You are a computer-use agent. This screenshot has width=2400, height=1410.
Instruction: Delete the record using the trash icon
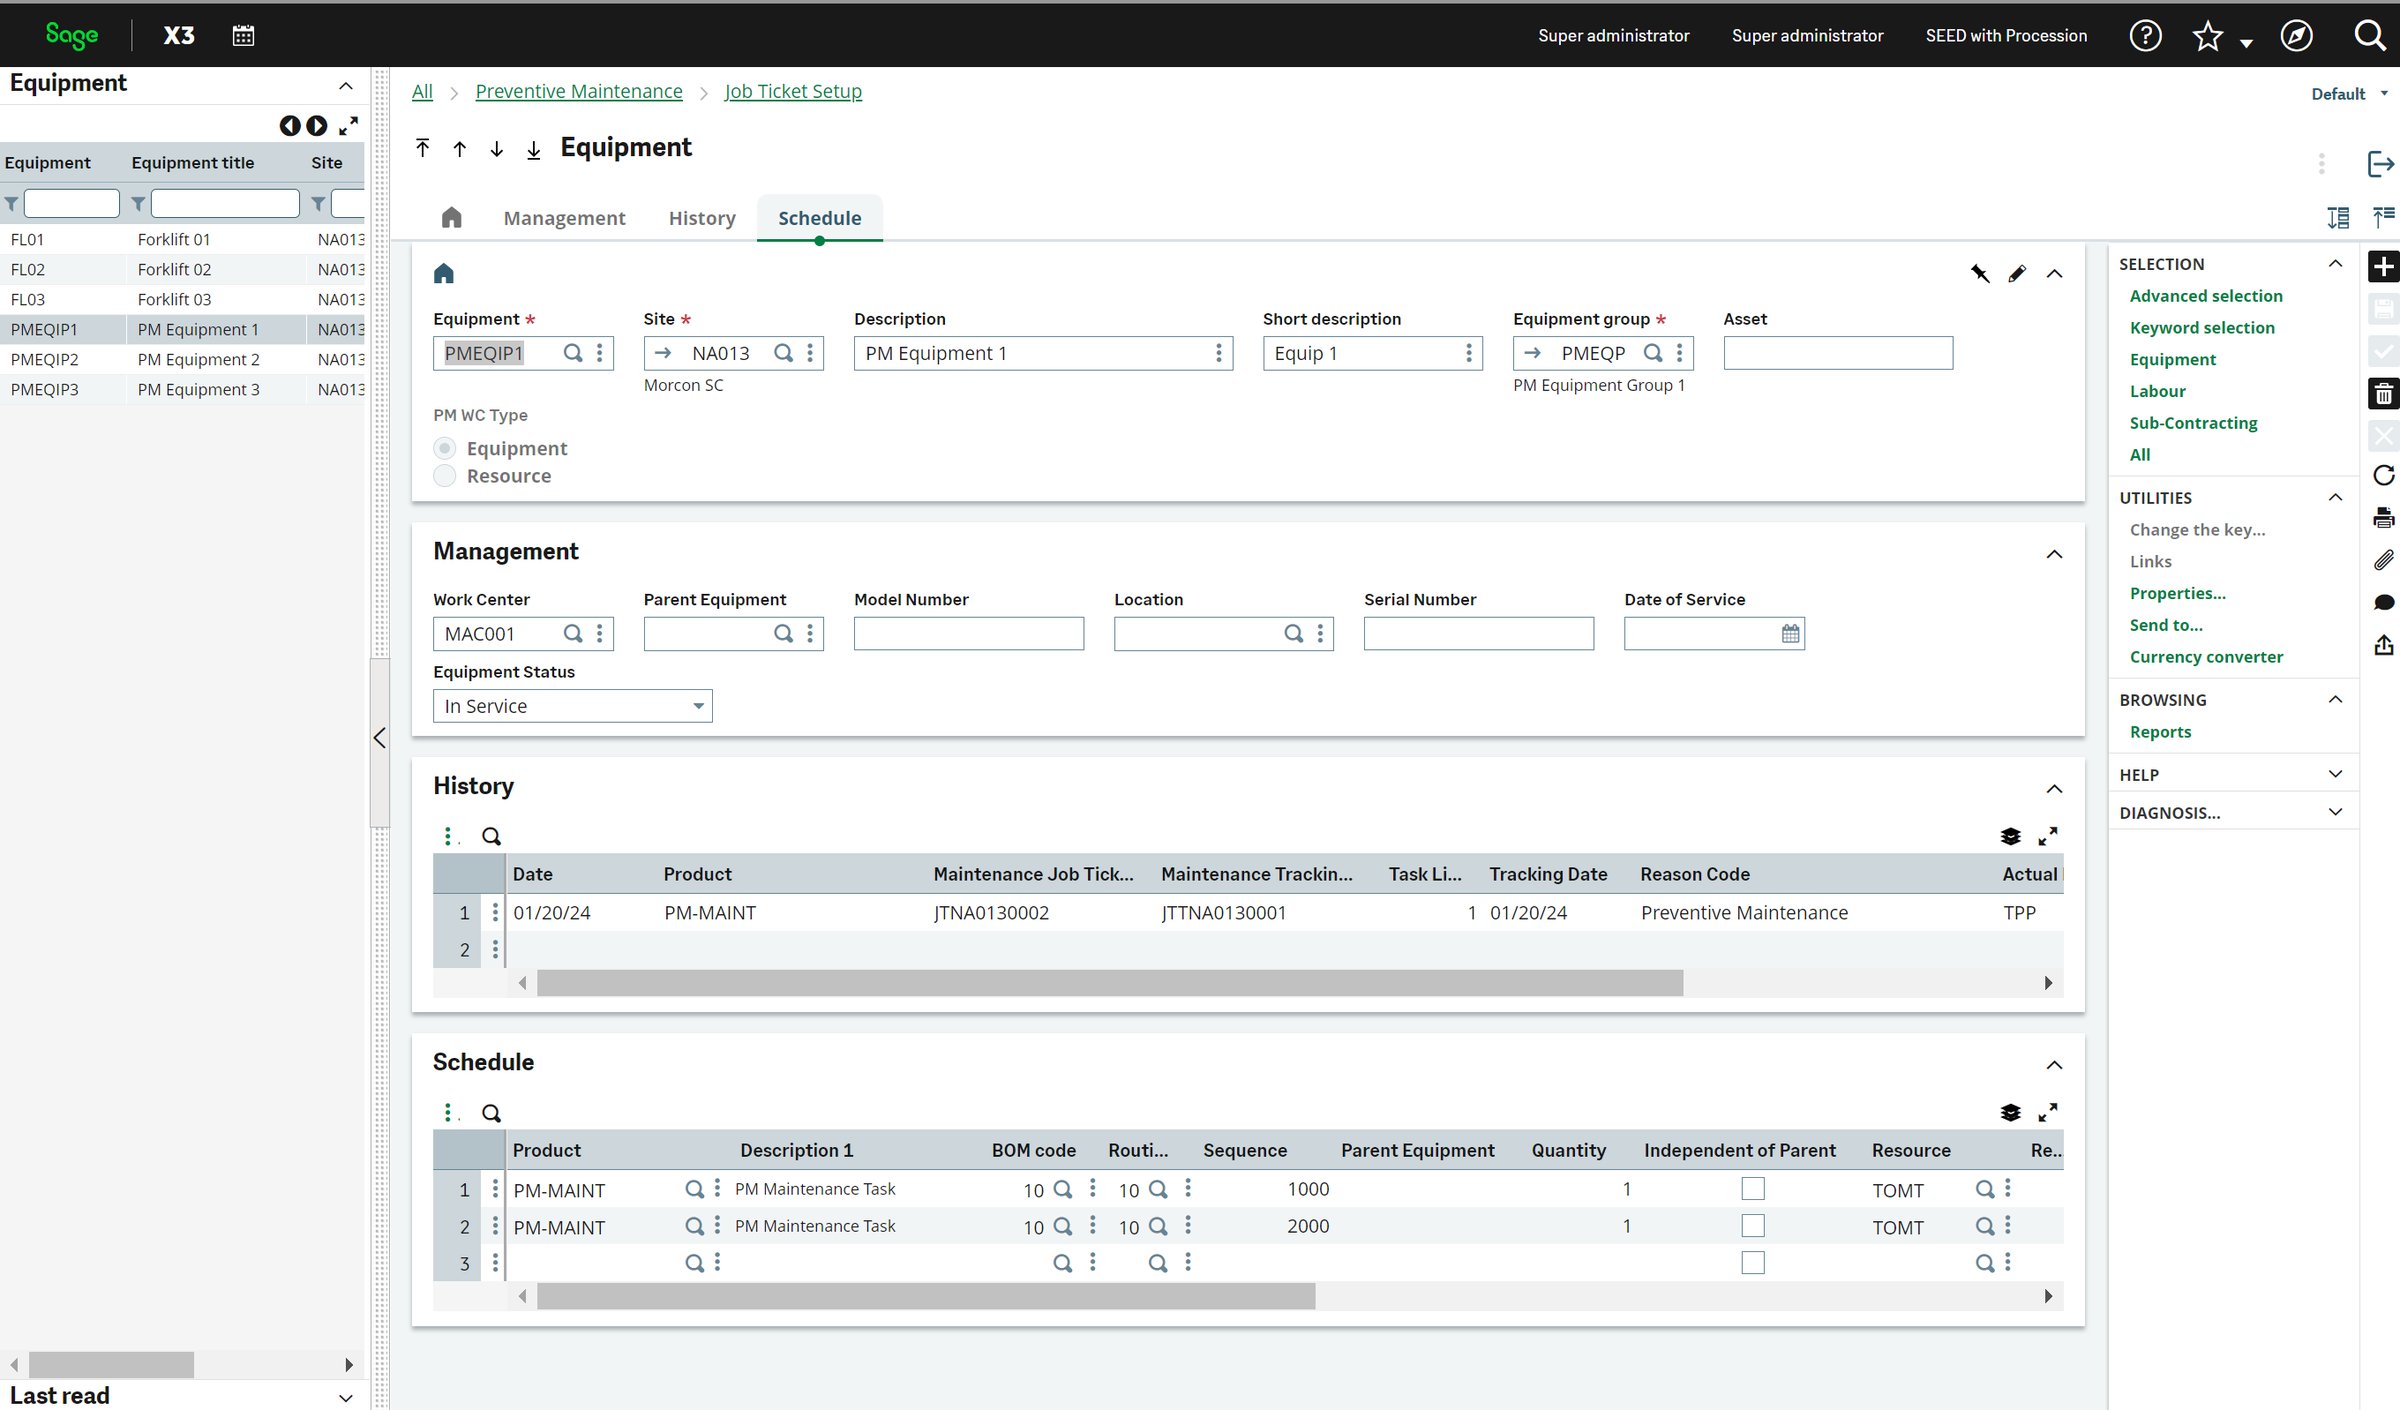(x=2384, y=393)
